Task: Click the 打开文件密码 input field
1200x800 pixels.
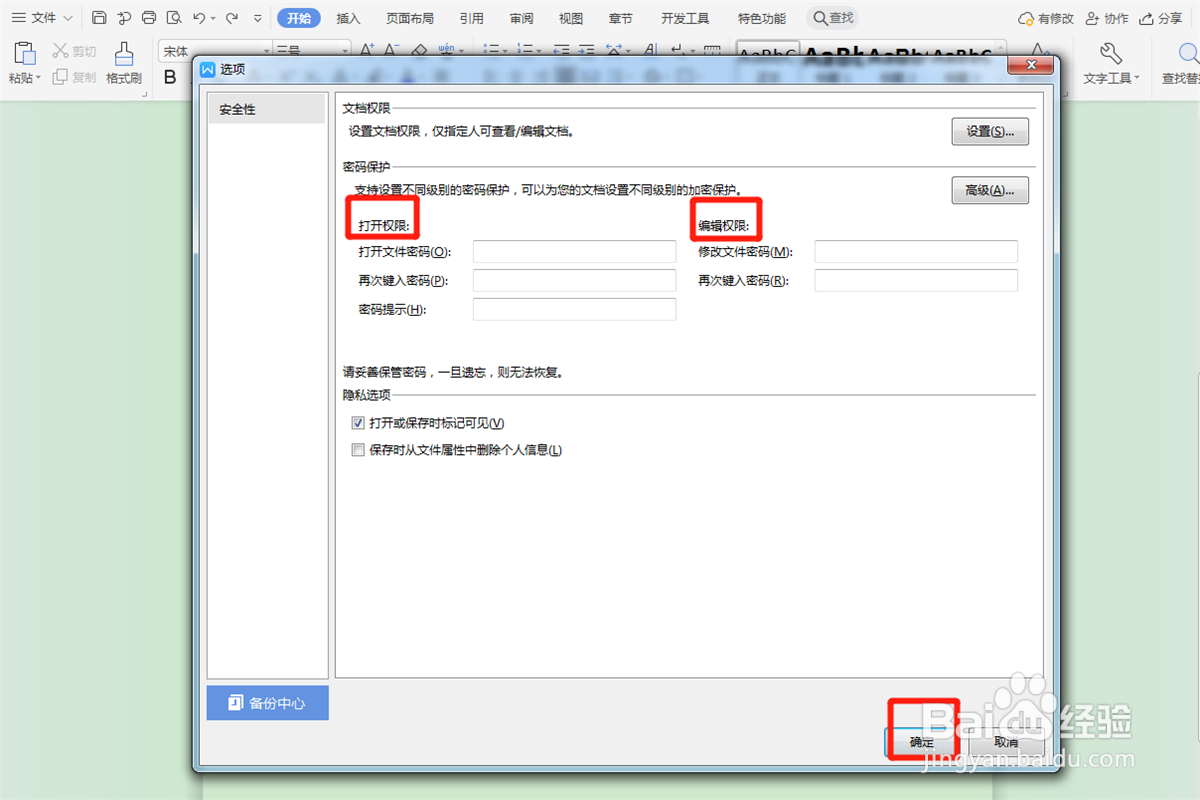Action: click(574, 251)
